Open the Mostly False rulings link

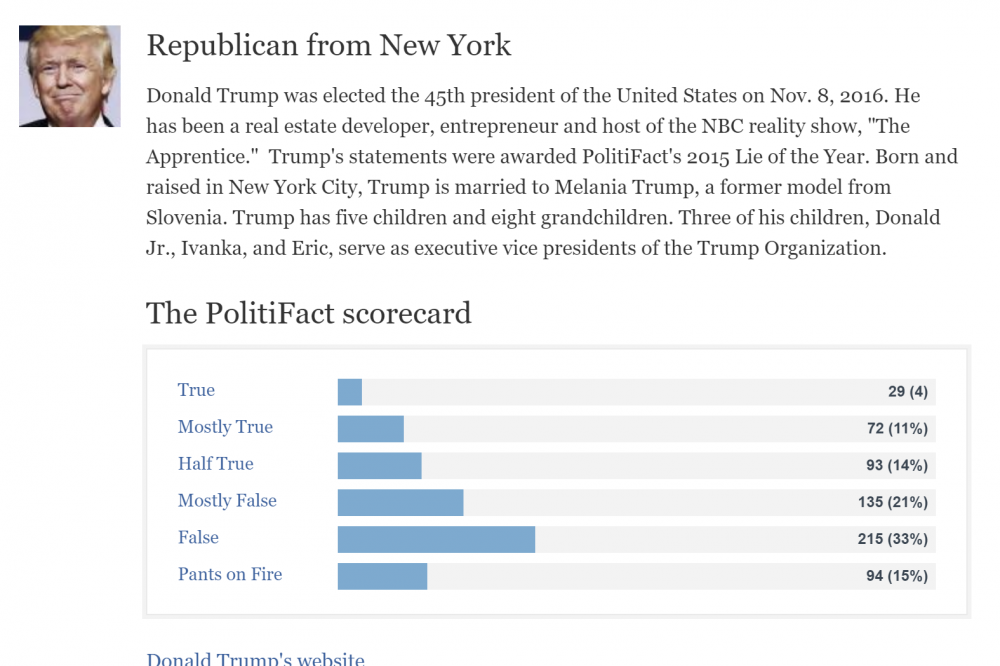(x=227, y=501)
